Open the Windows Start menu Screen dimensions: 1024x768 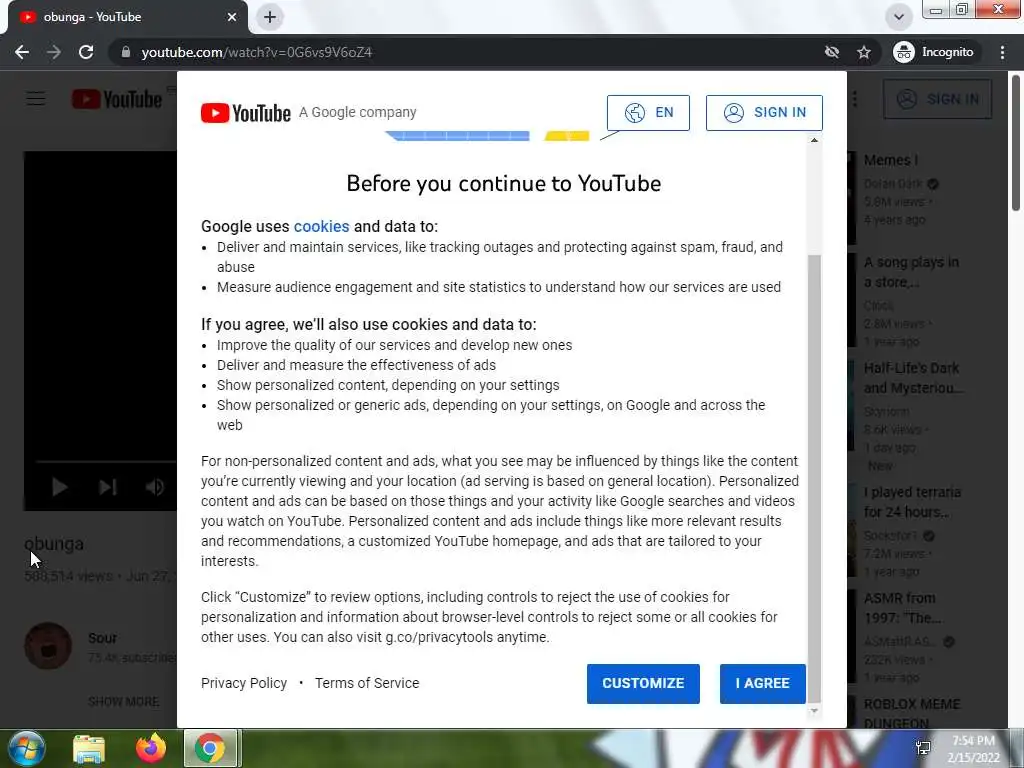(26, 748)
